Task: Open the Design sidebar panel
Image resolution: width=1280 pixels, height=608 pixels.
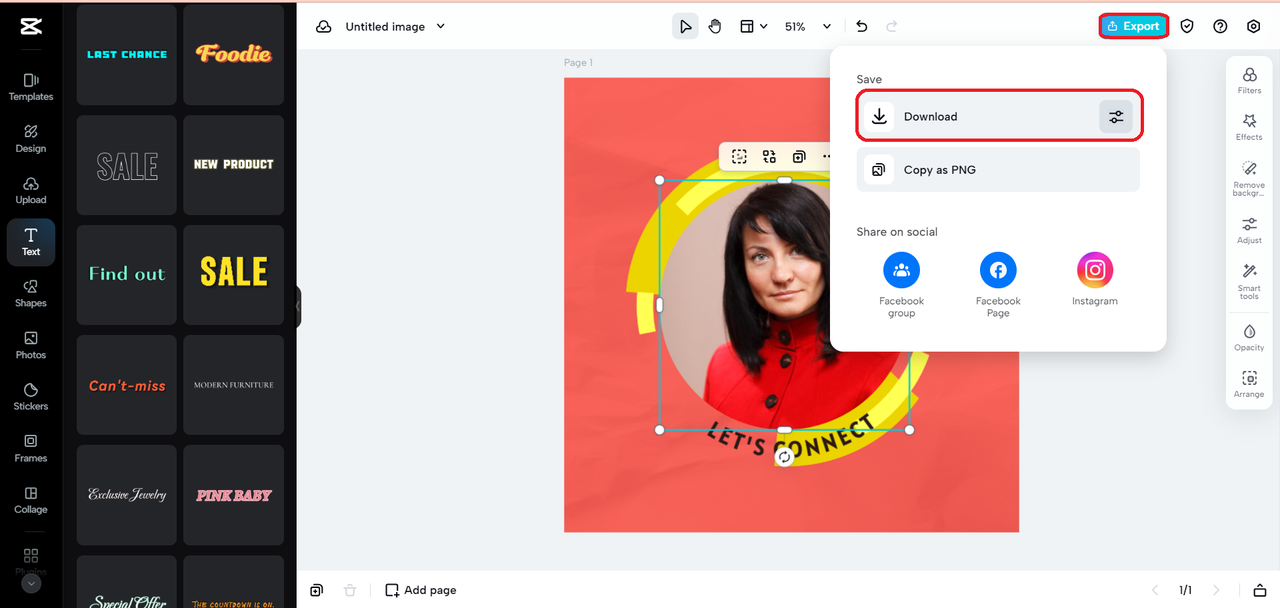Action: tap(31, 139)
